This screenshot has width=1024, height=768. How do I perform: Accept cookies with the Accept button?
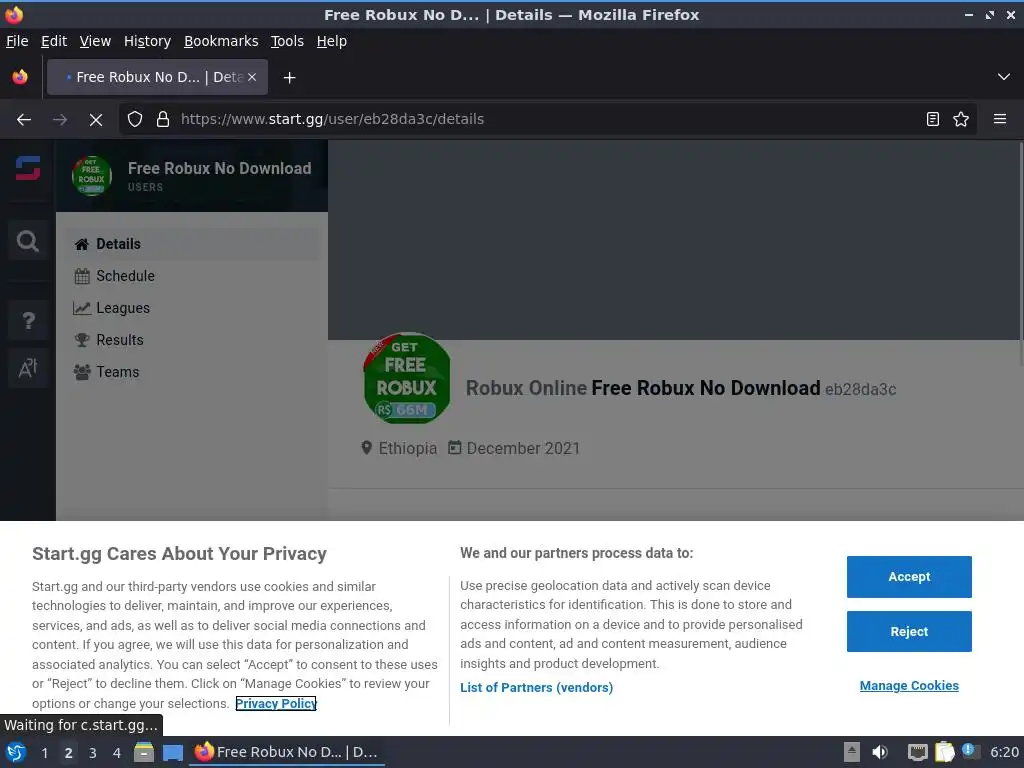[x=909, y=577]
